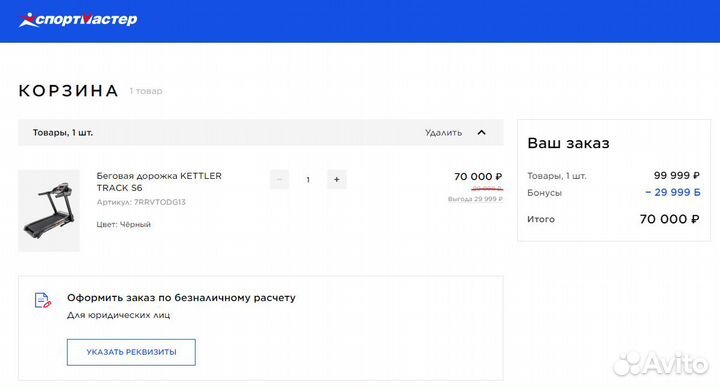Decrease treadmill quantity with minus button

279,180
